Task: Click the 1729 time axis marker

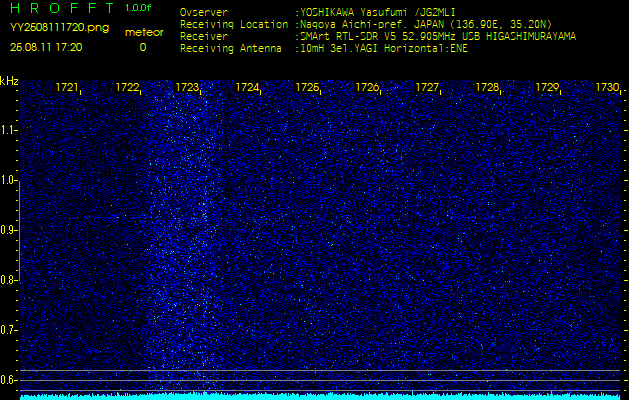Action: 548,87
